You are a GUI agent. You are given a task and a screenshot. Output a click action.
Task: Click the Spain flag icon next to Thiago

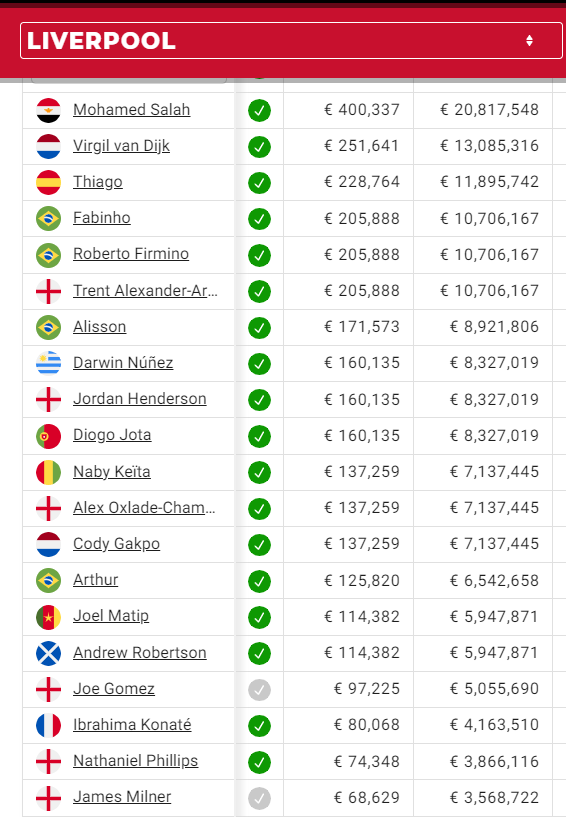[x=48, y=182]
